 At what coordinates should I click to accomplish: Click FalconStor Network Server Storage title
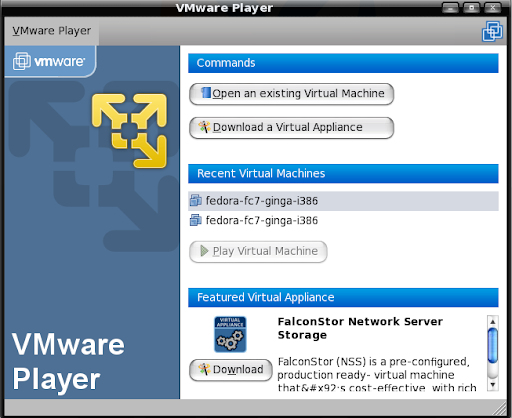coord(360,328)
